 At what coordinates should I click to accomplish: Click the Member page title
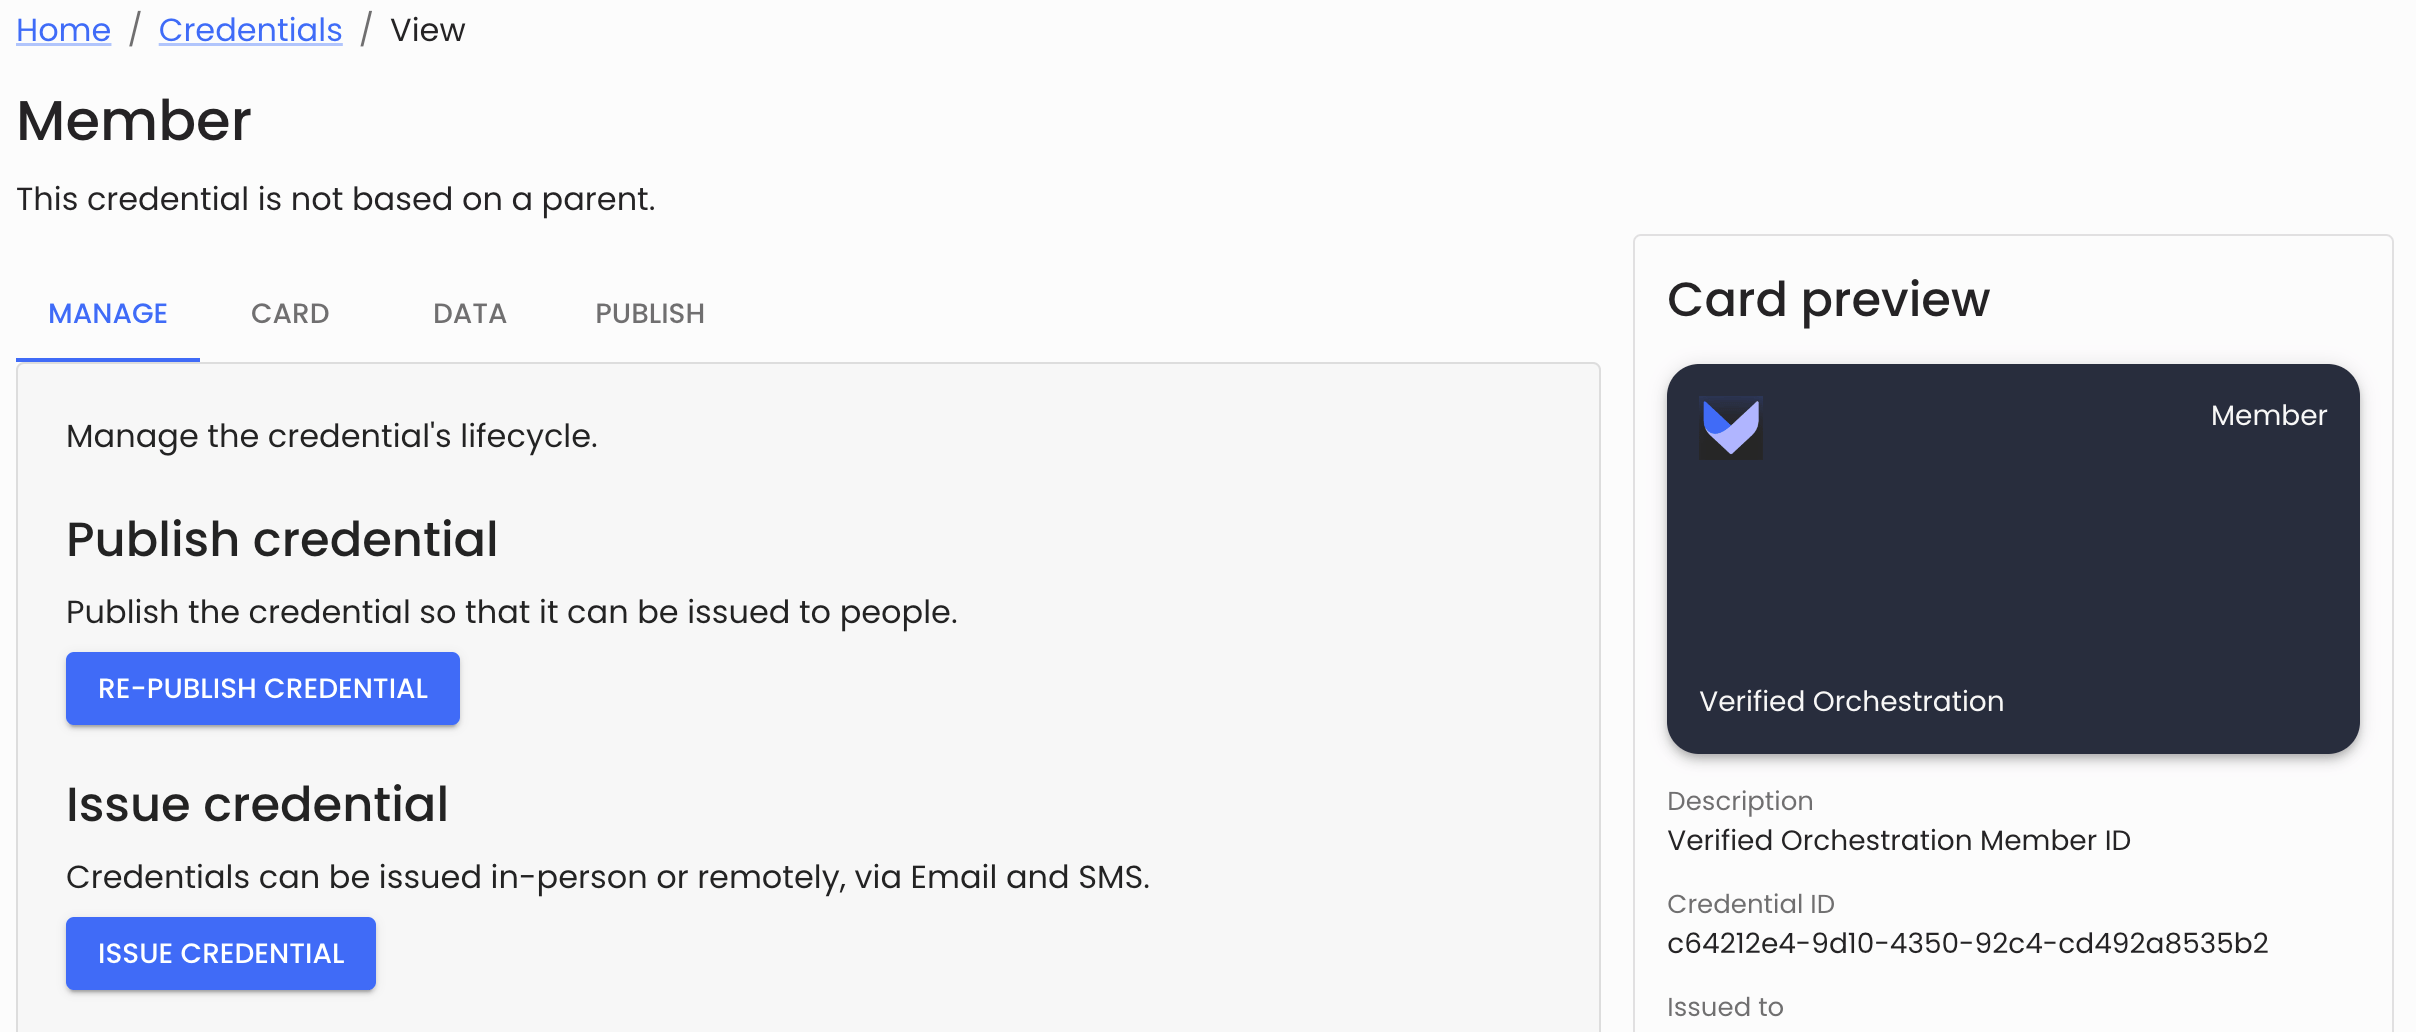click(x=133, y=120)
